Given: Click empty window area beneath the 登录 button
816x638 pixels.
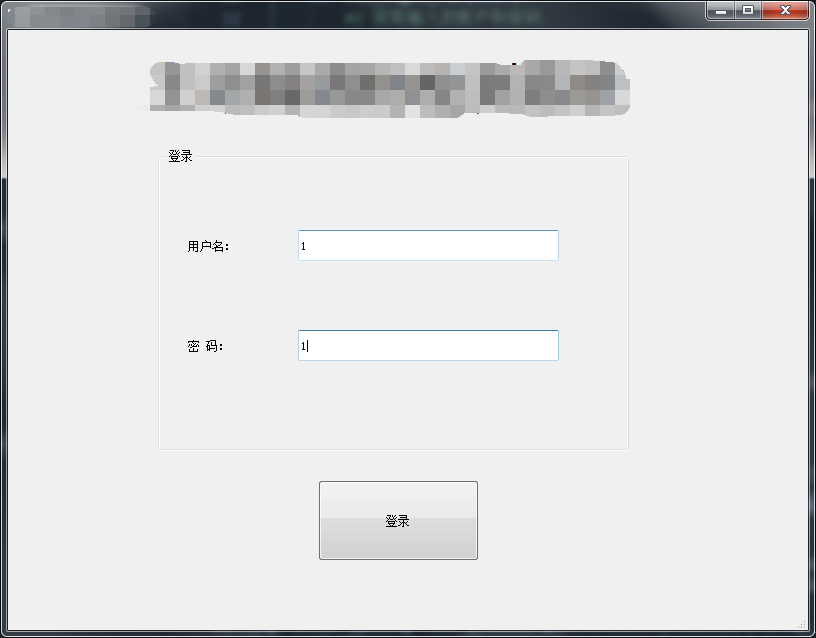Looking at the screenshot, I should click(x=398, y=593).
